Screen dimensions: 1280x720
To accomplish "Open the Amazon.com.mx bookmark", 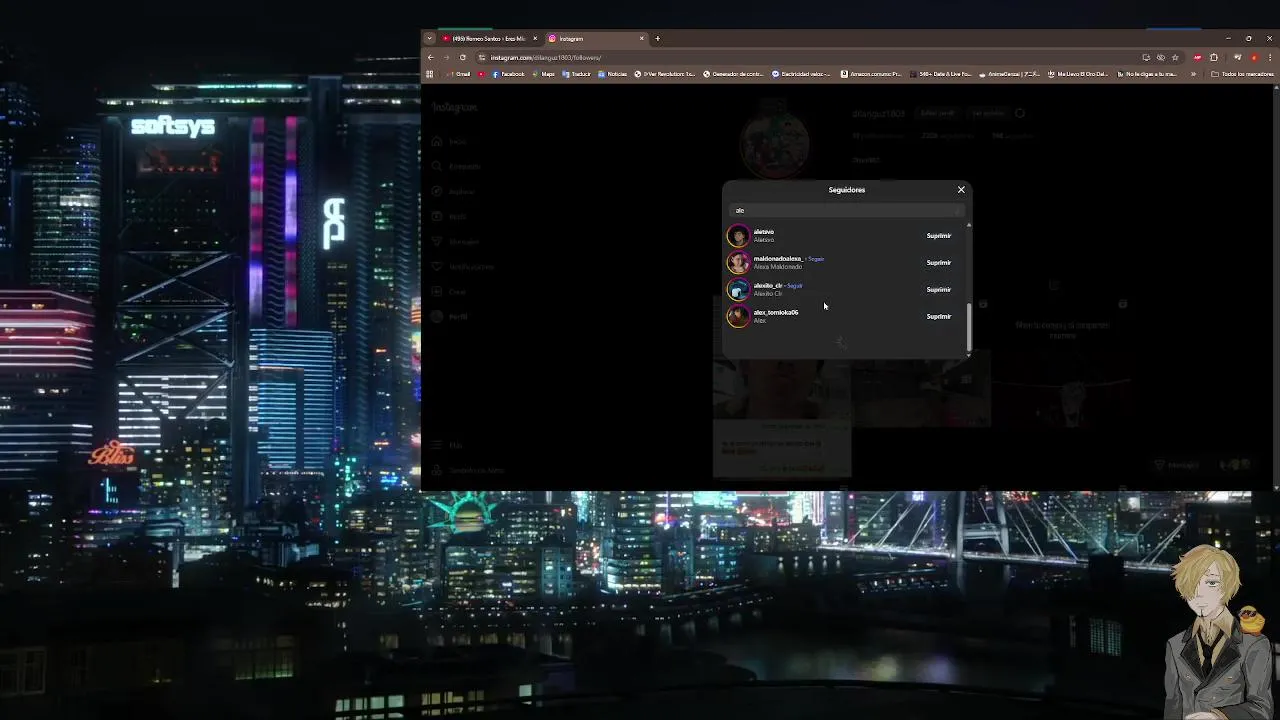I will (x=871, y=74).
